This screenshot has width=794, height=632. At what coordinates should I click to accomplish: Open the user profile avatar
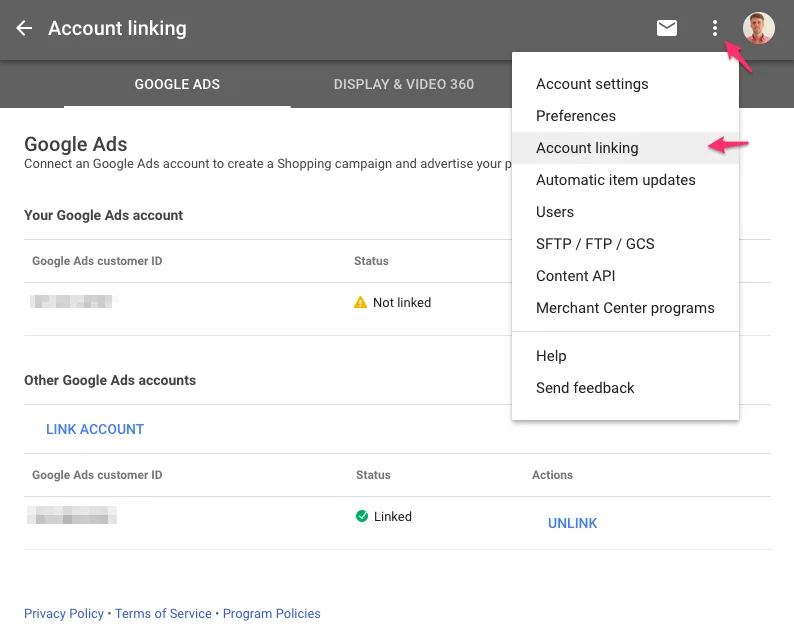tap(758, 28)
